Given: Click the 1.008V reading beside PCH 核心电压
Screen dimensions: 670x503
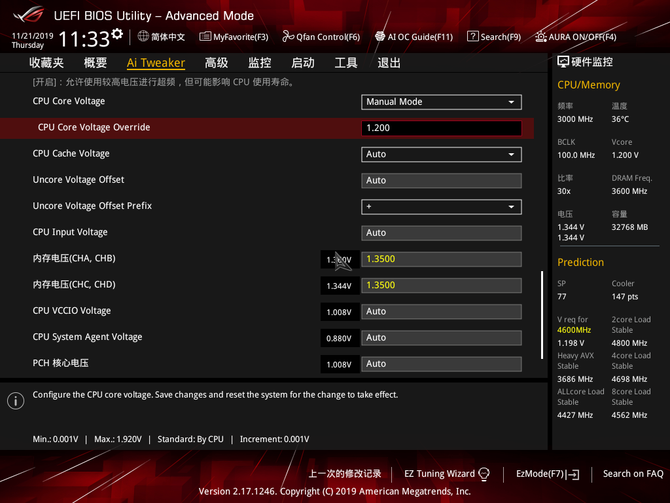Looking at the screenshot, I should pos(339,365).
